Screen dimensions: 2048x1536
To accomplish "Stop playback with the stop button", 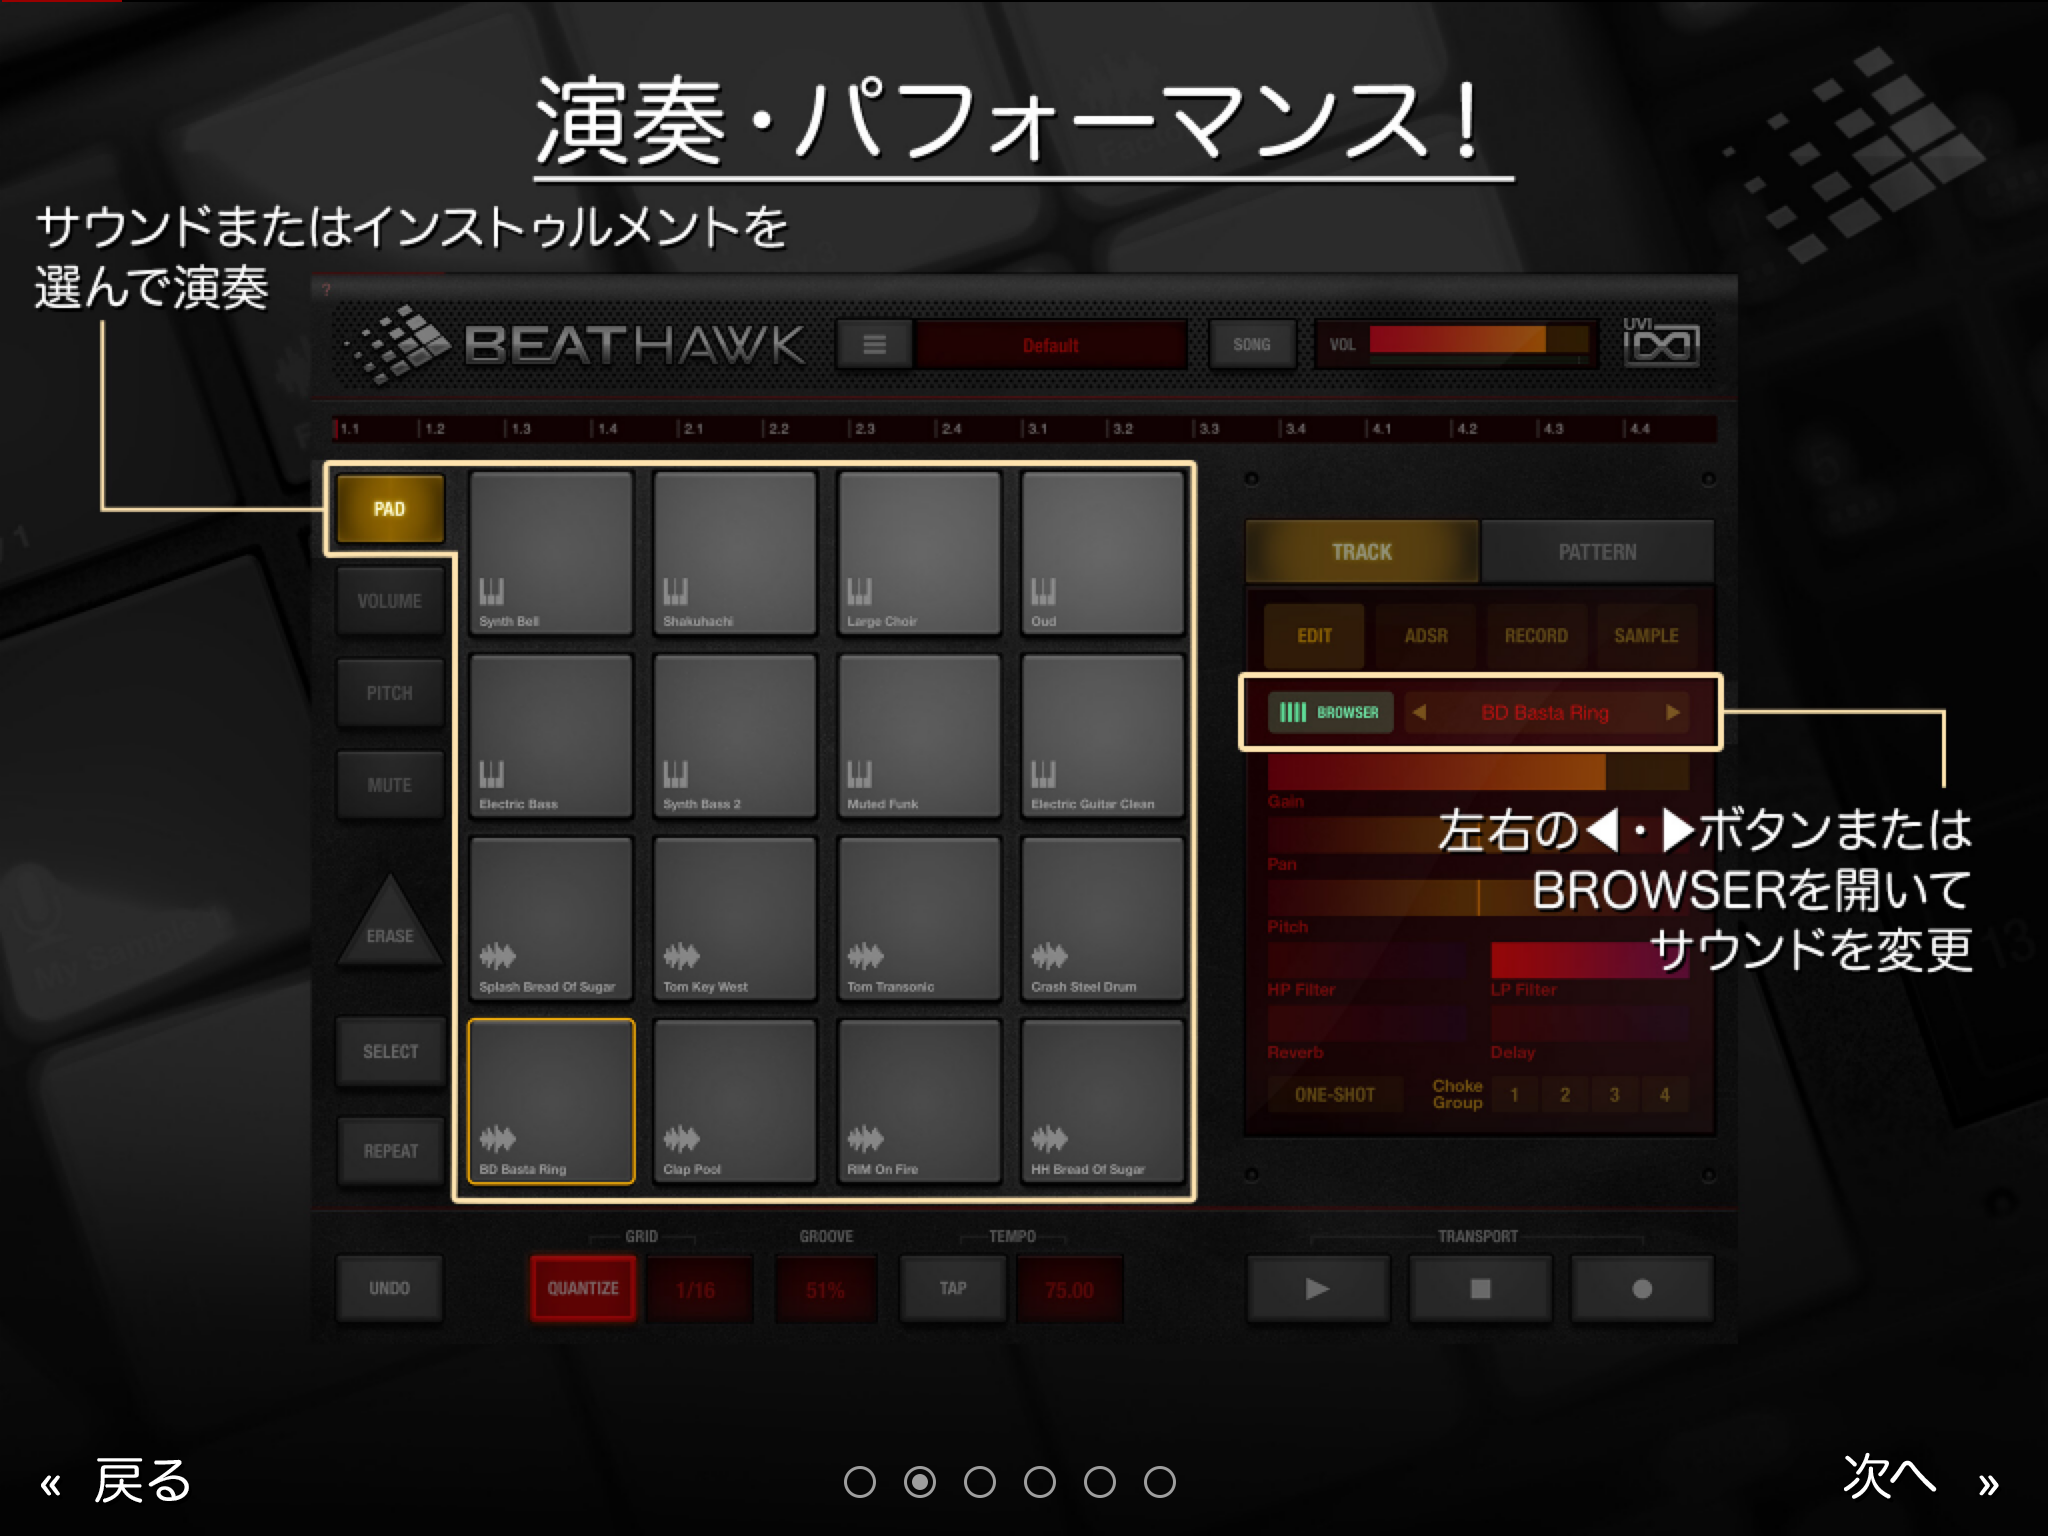I will (1480, 1289).
